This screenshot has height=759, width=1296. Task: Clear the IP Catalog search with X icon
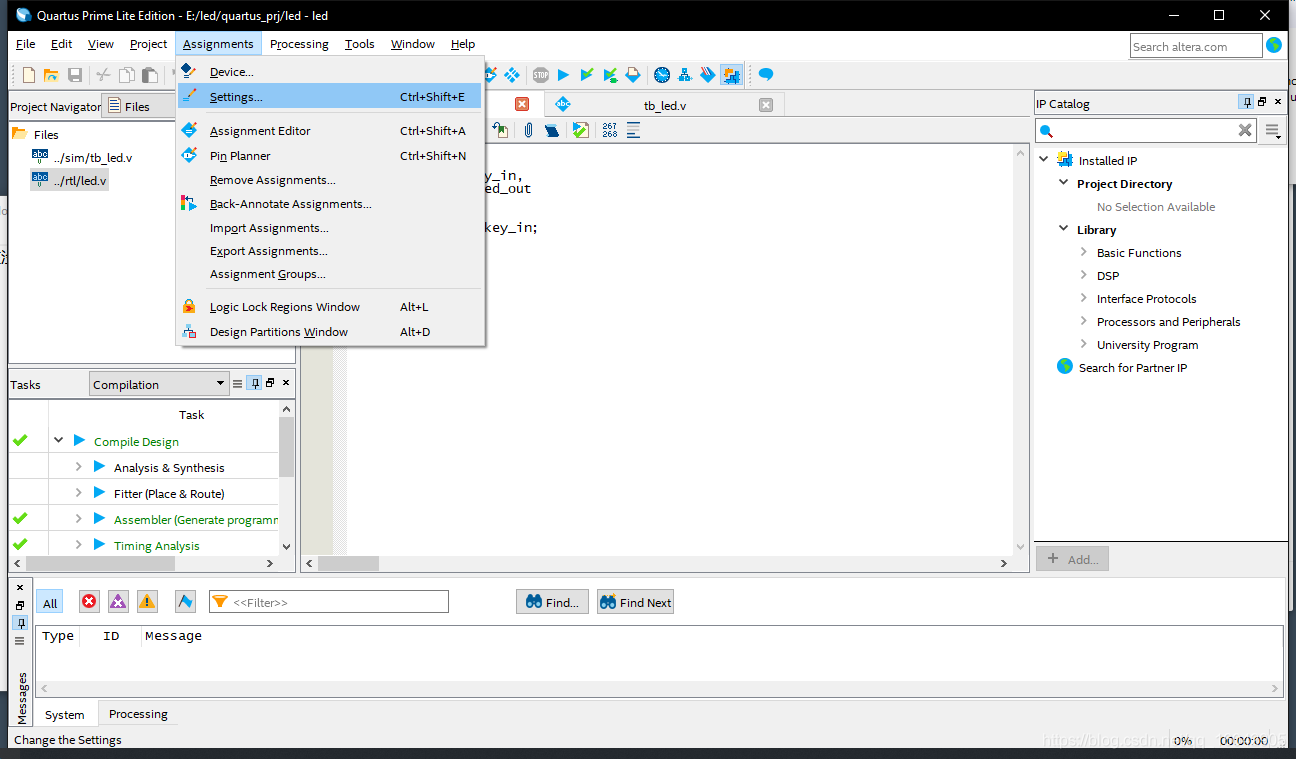(1245, 130)
